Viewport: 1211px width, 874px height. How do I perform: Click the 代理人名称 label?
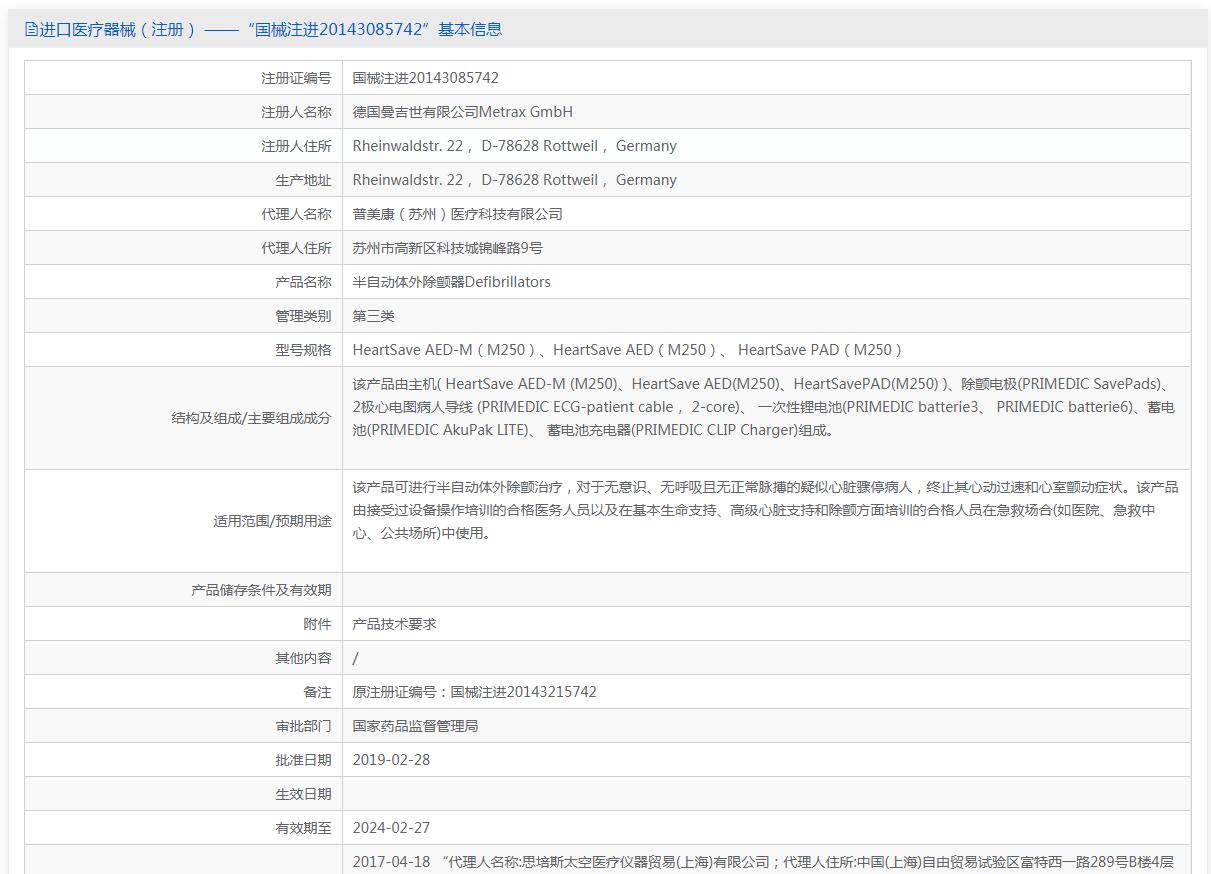[x=296, y=214]
